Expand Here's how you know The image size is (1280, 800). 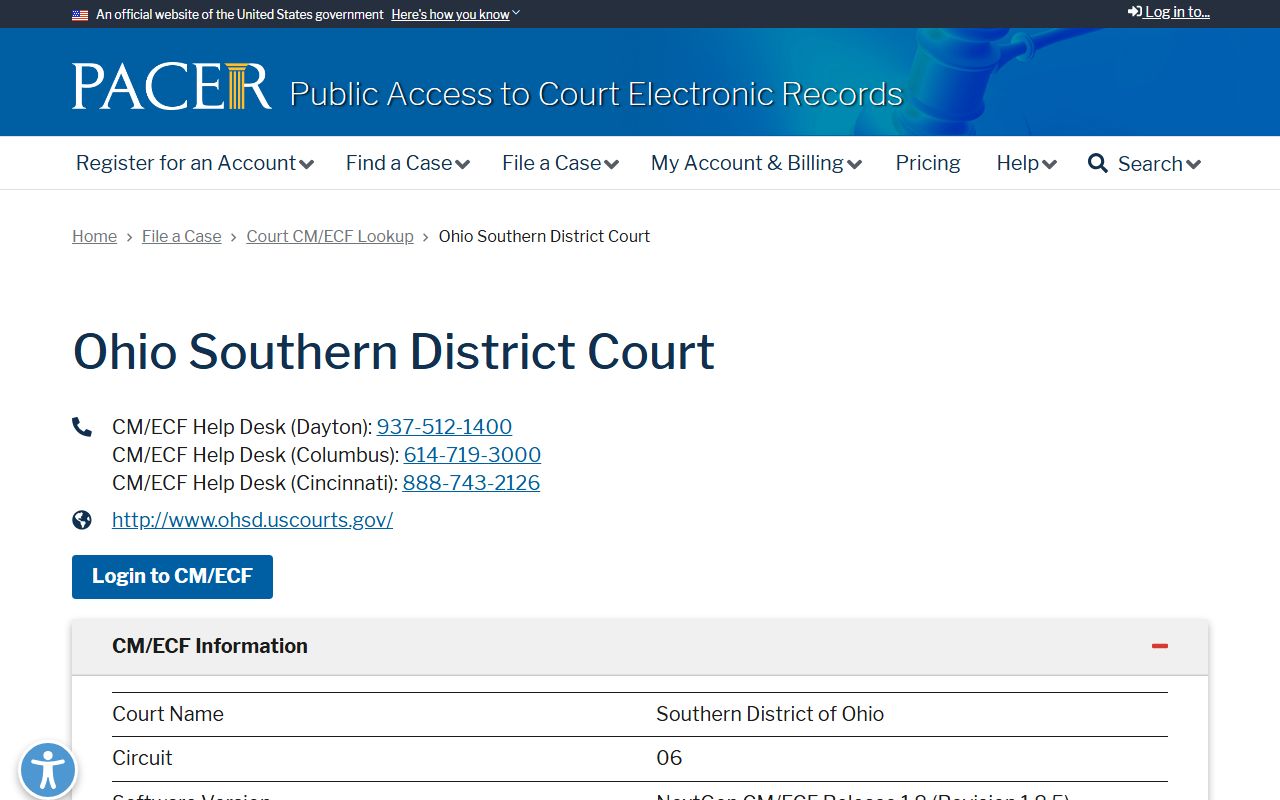pyautogui.click(x=455, y=15)
